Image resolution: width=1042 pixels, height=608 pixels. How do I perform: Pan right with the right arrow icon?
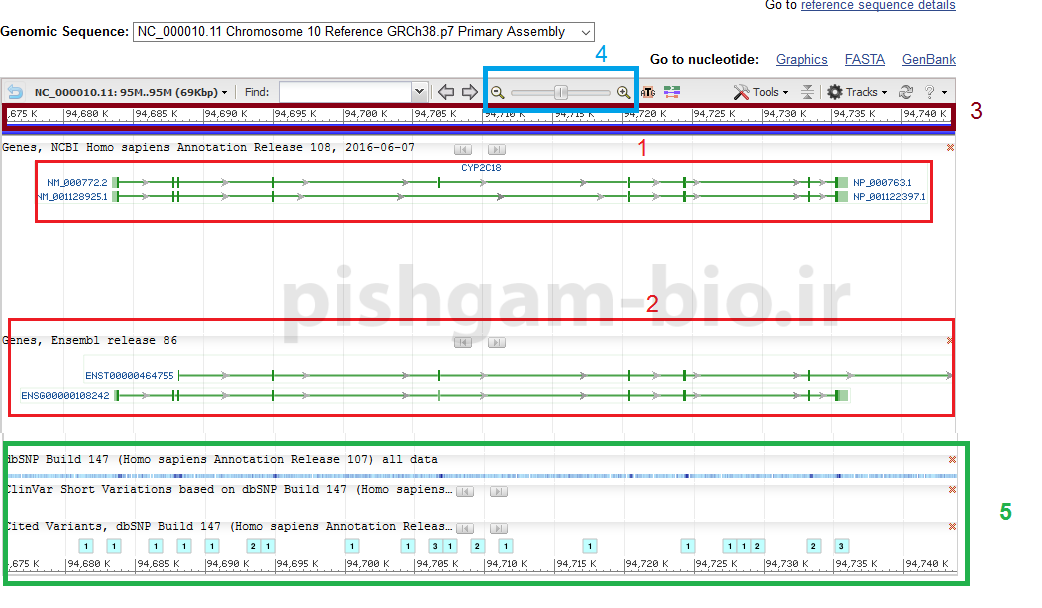[469, 92]
